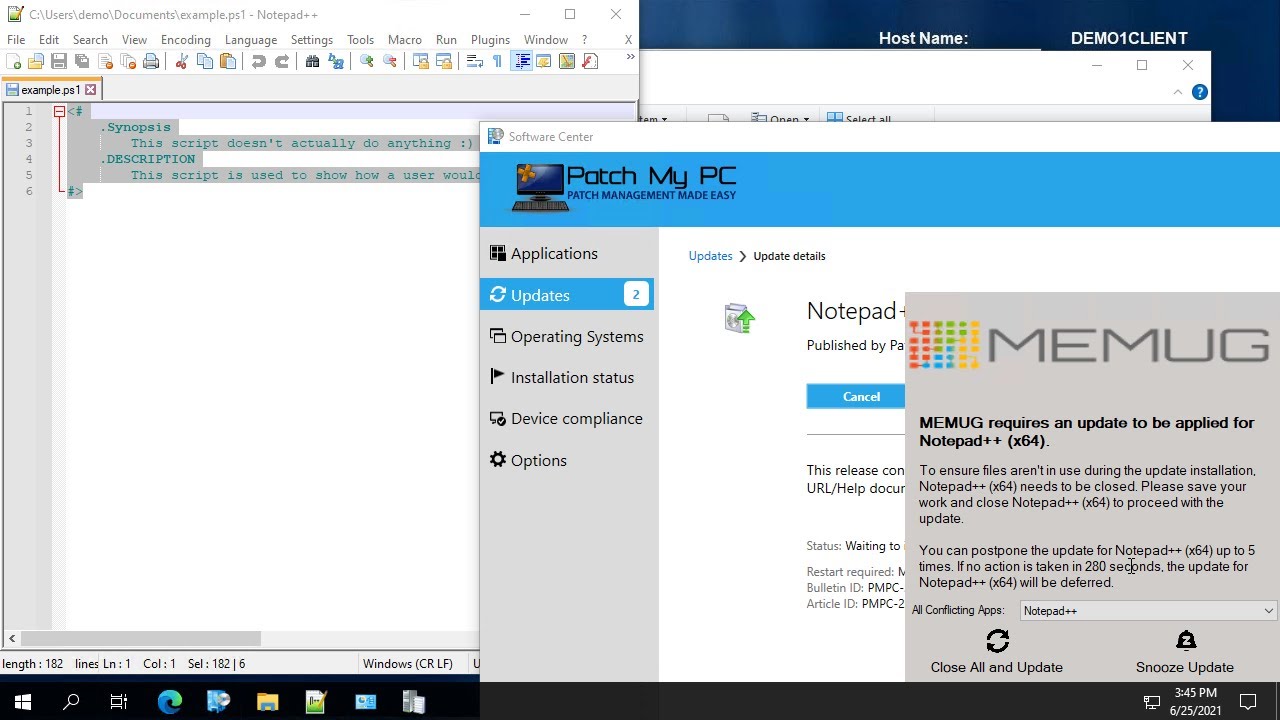Open the Plugins menu in Notepad++
The width and height of the screenshot is (1280, 720).
pos(490,40)
